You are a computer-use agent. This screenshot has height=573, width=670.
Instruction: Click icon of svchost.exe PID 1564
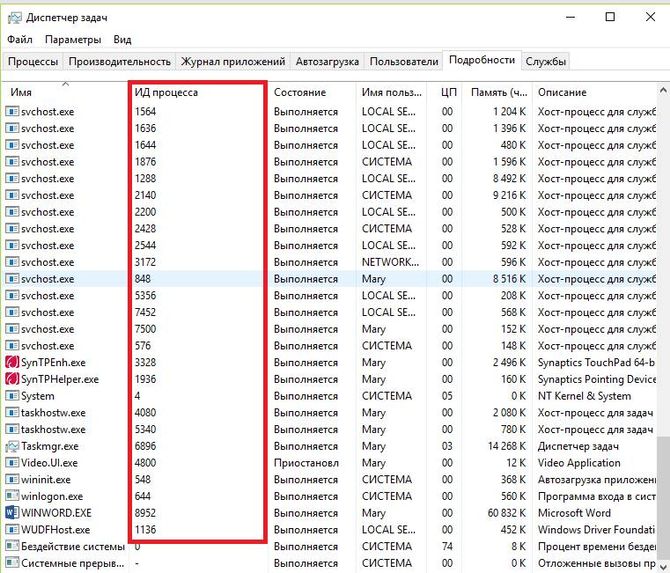click(x=12, y=112)
